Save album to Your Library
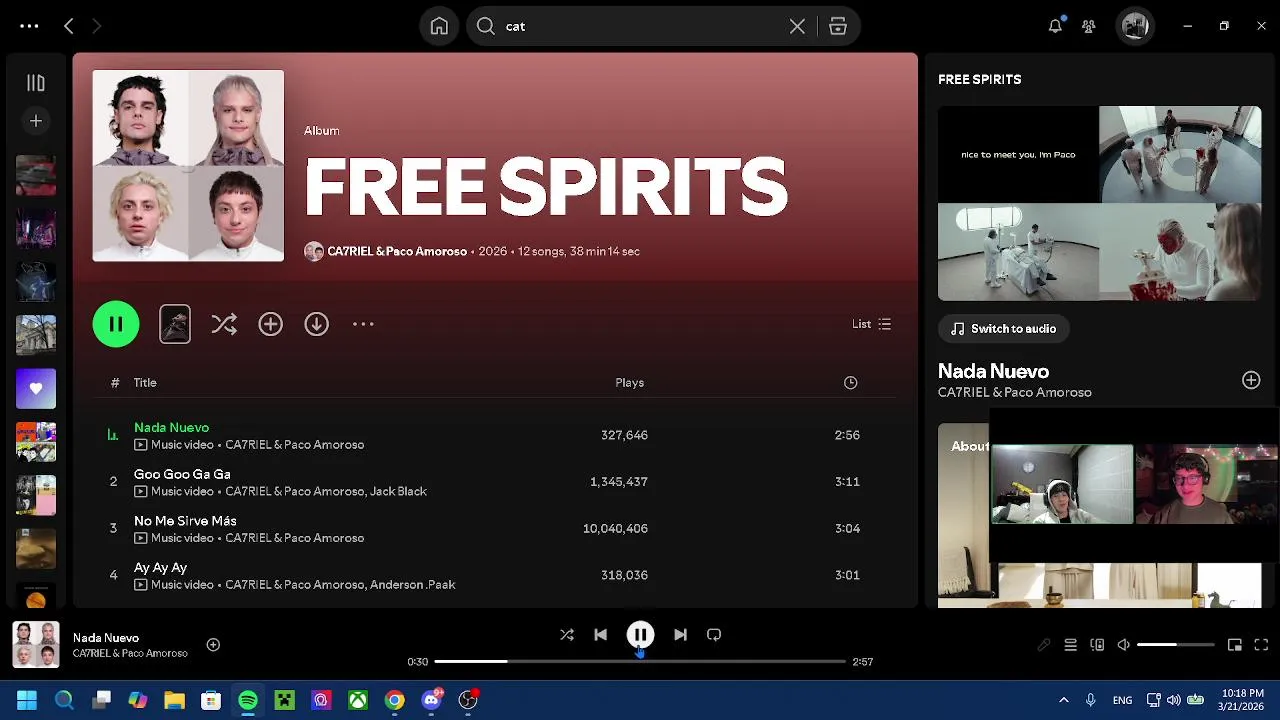Viewport: 1280px width, 720px height. 270,324
